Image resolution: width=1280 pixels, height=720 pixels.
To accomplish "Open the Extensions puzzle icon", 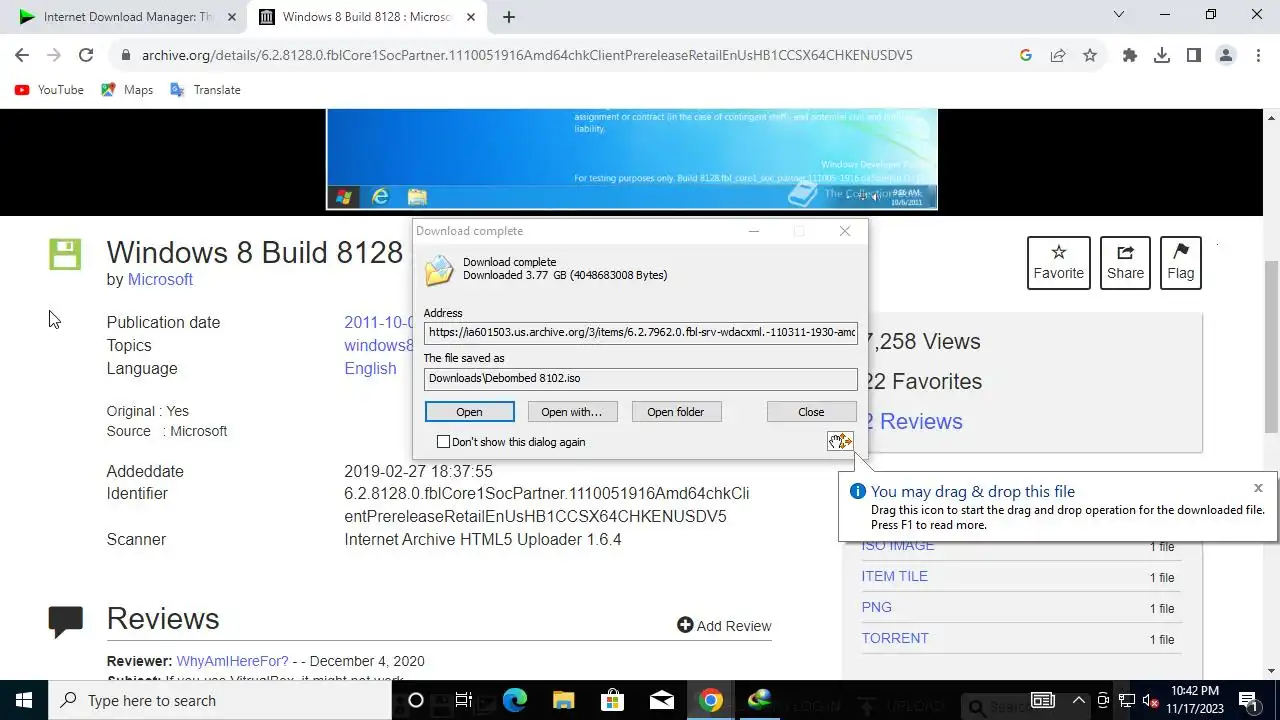I will (x=1130, y=55).
